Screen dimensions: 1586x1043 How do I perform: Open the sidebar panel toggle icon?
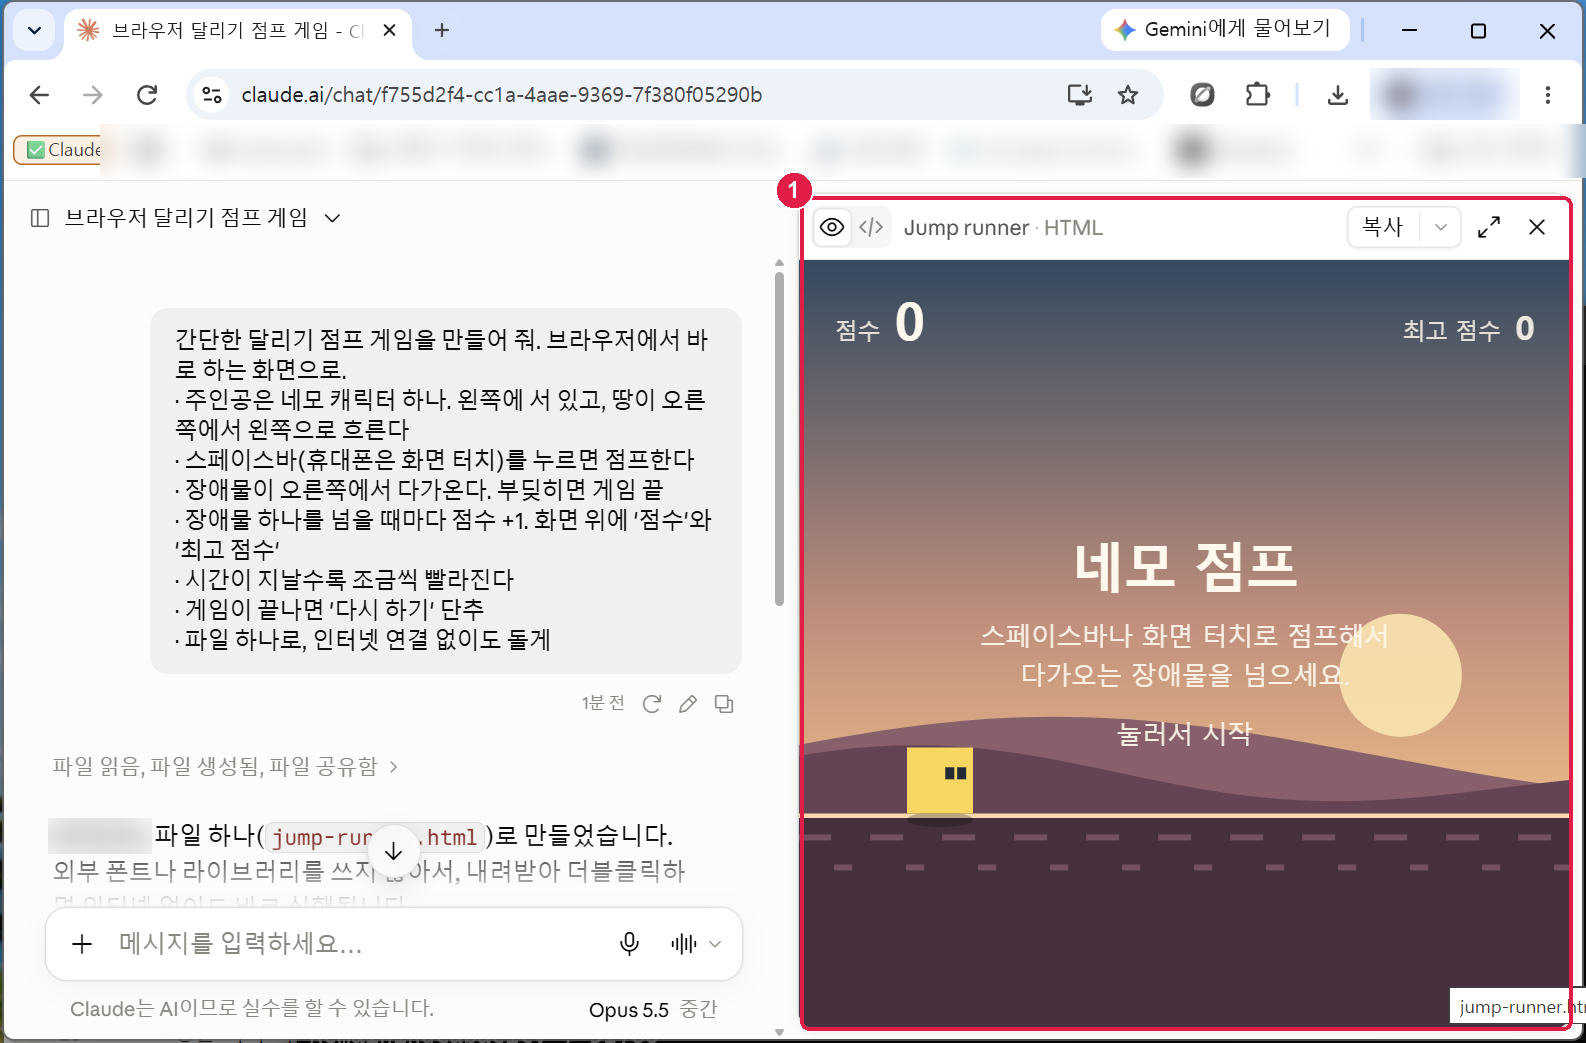pyautogui.click(x=40, y=218)
